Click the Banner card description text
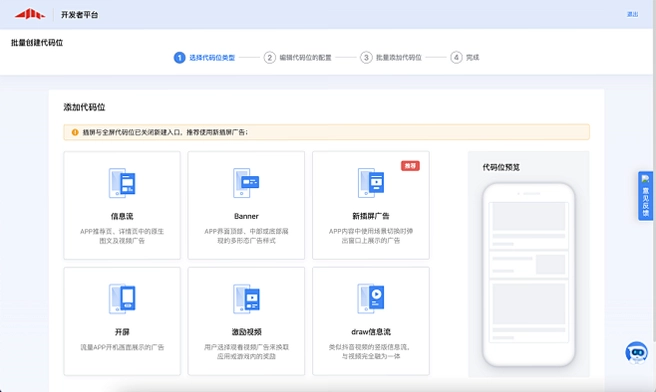Image resolution: width=656 pixels, height=392 pixels. tap(246, 236)
